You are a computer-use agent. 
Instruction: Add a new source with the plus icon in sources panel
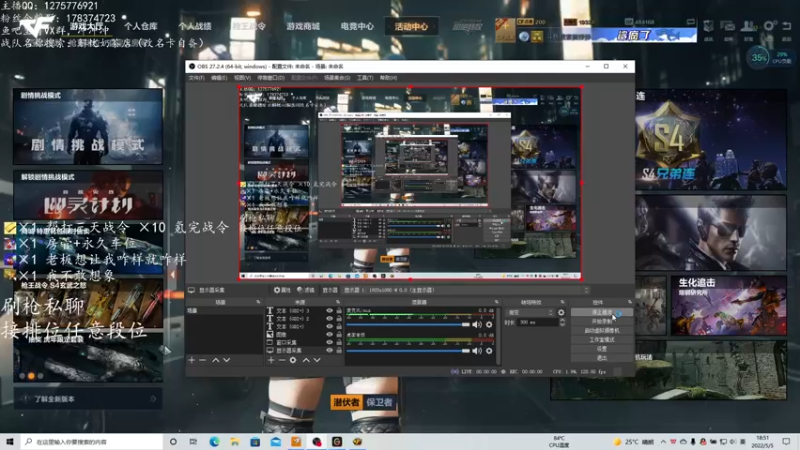271,360
